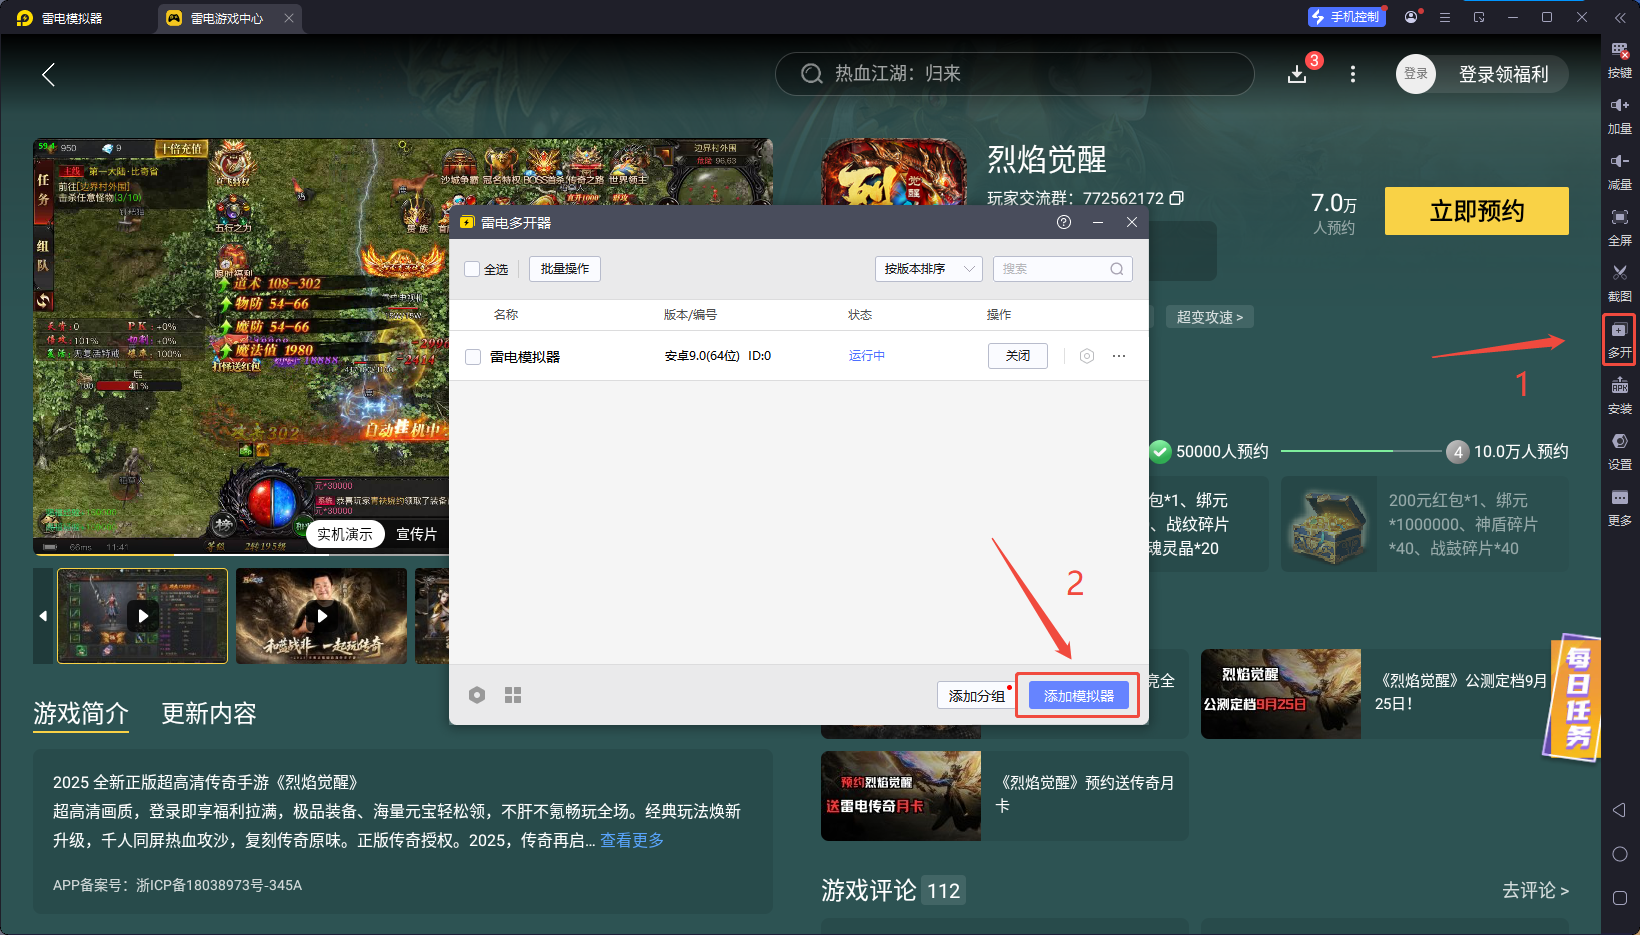This screenshot has width=1640, height=935.
Task: Open the 超变攻速 tag
Action: 1209,317
